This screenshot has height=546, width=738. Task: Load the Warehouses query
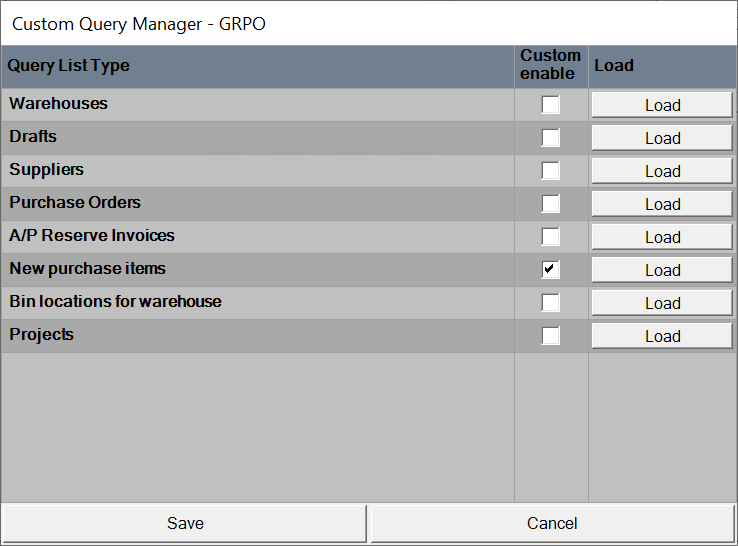click(662, 105)
